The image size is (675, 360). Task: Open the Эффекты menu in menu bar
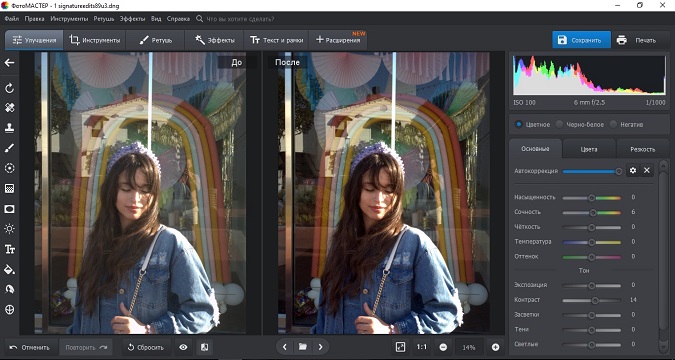click(133, 19)
